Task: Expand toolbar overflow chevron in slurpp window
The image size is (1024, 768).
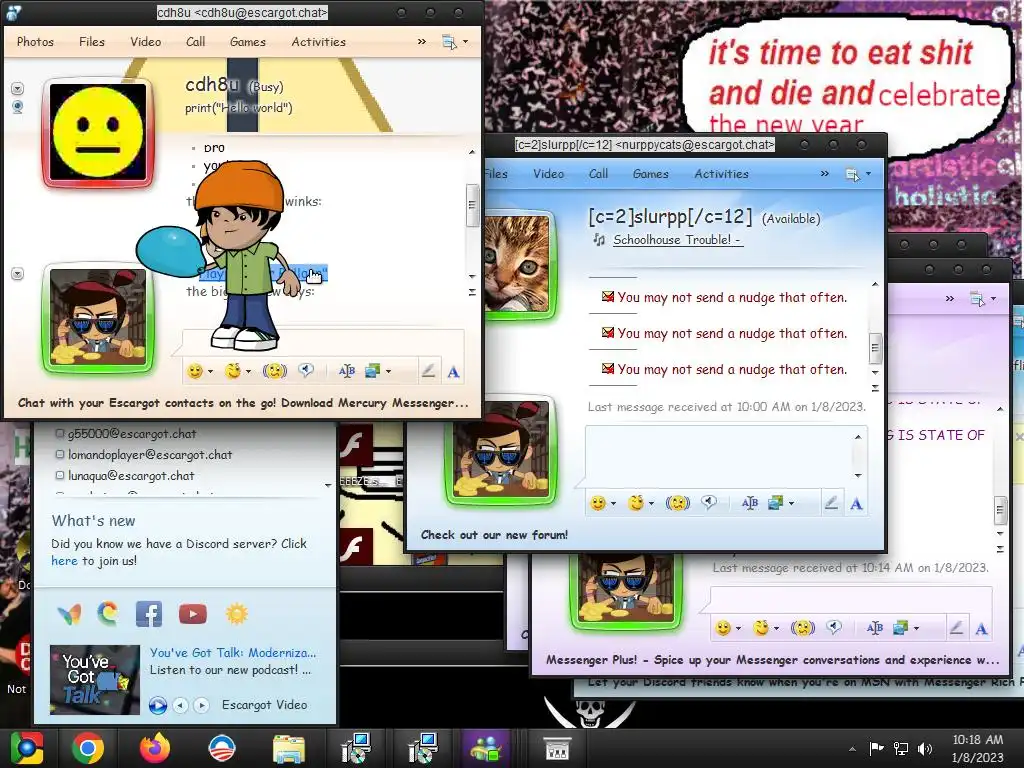Action: pyautogui.click(x=825, y=174)
